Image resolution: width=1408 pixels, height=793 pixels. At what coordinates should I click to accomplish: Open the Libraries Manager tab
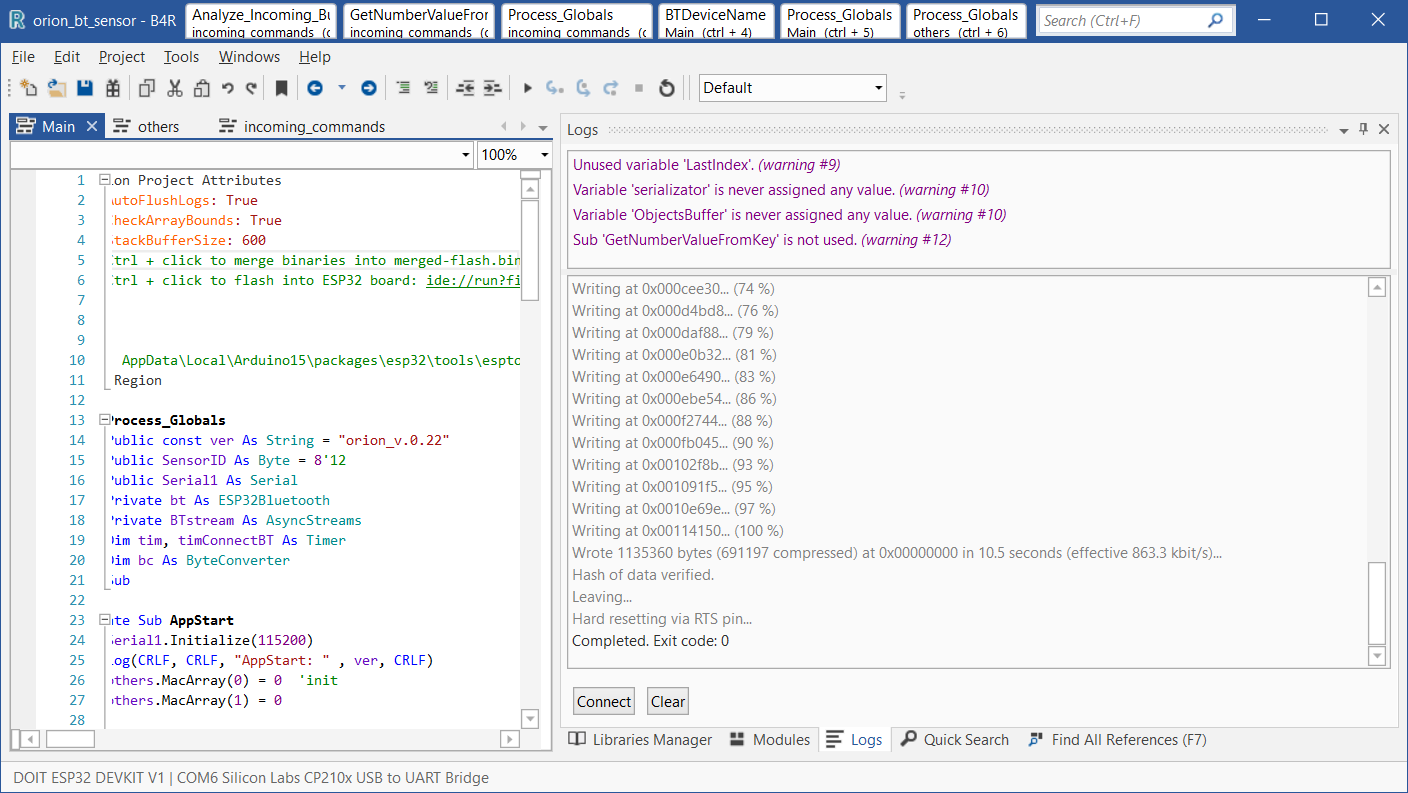pos(641,740)
